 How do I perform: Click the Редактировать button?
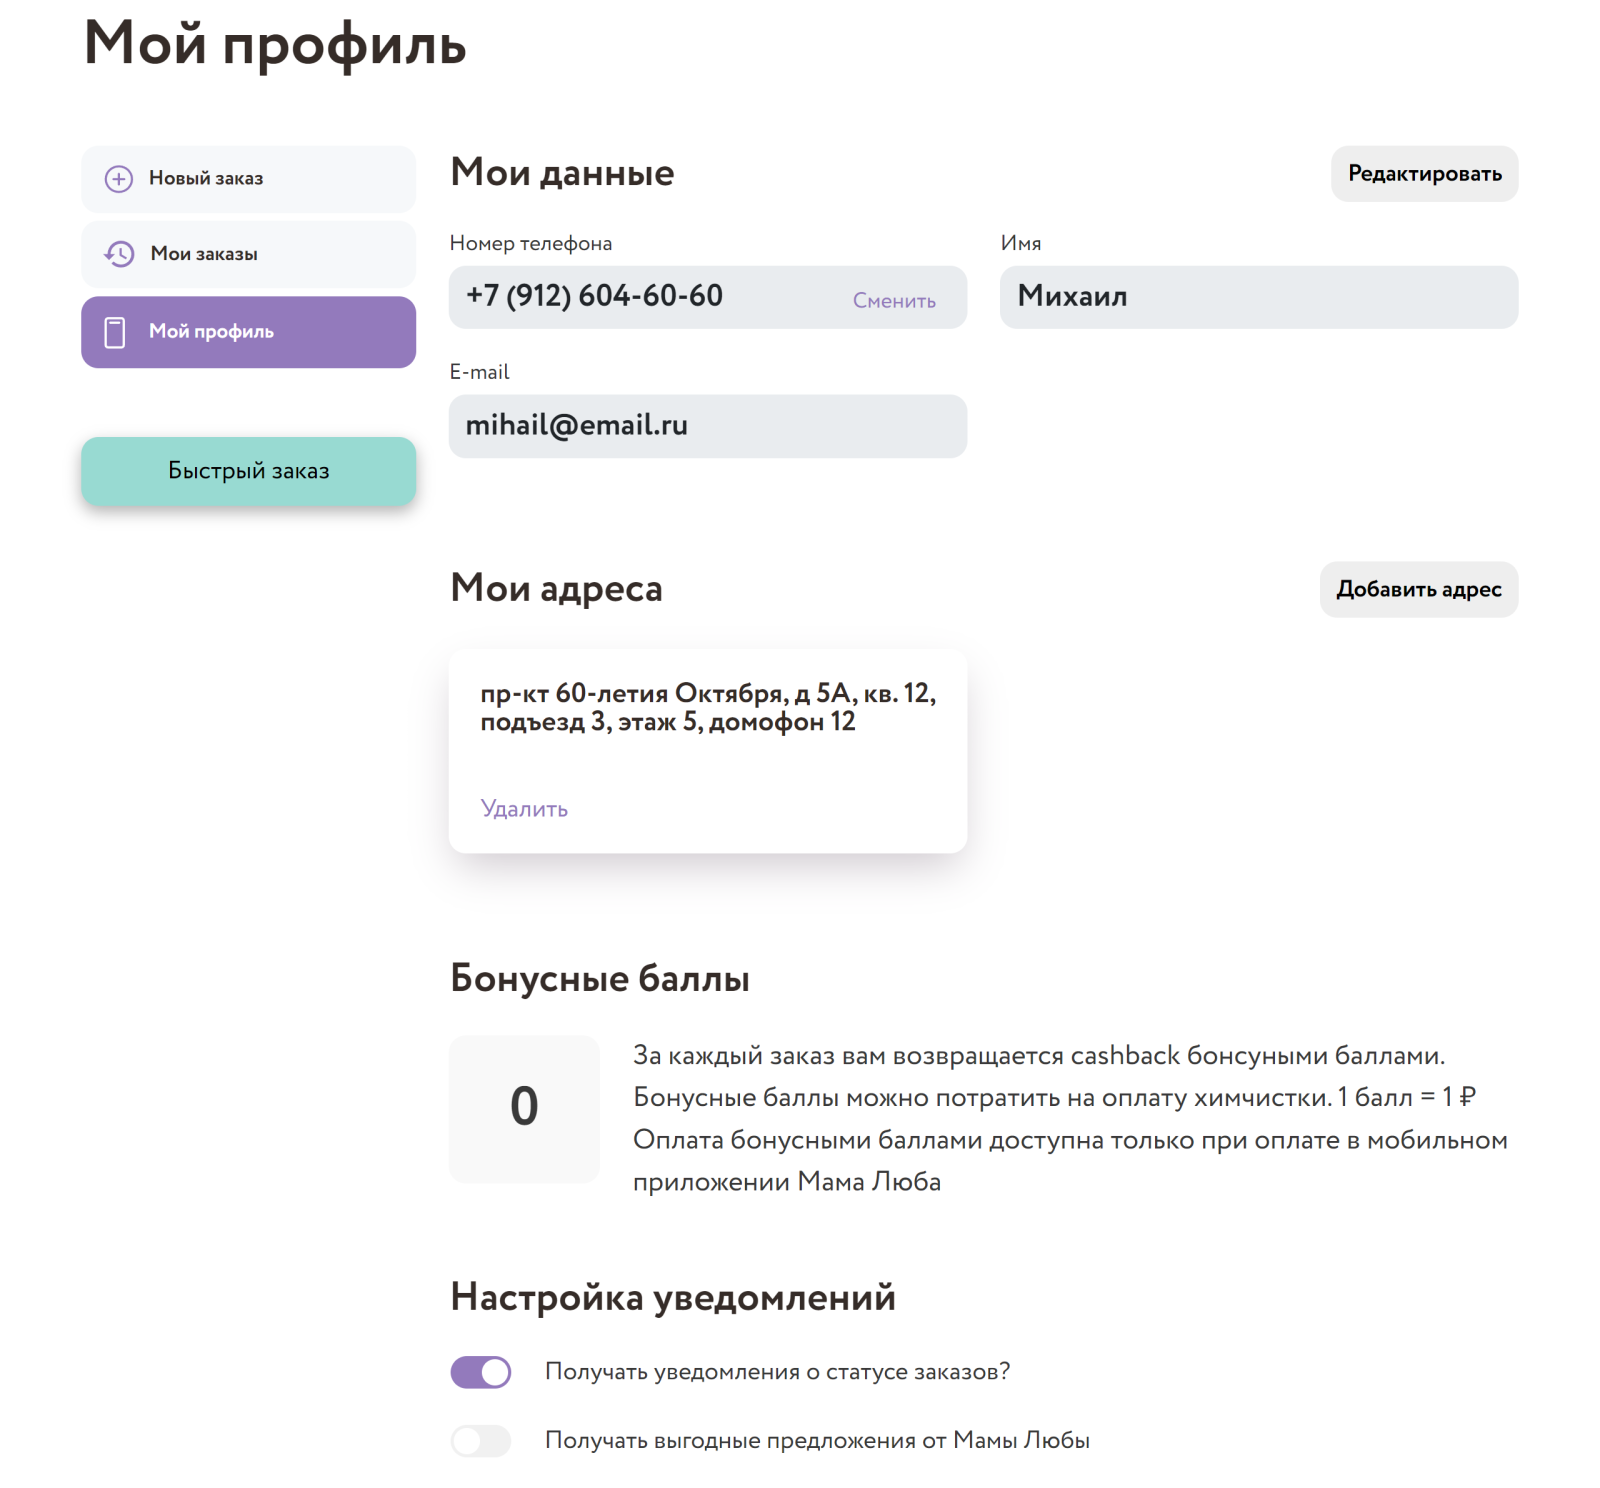[1424, 174]
